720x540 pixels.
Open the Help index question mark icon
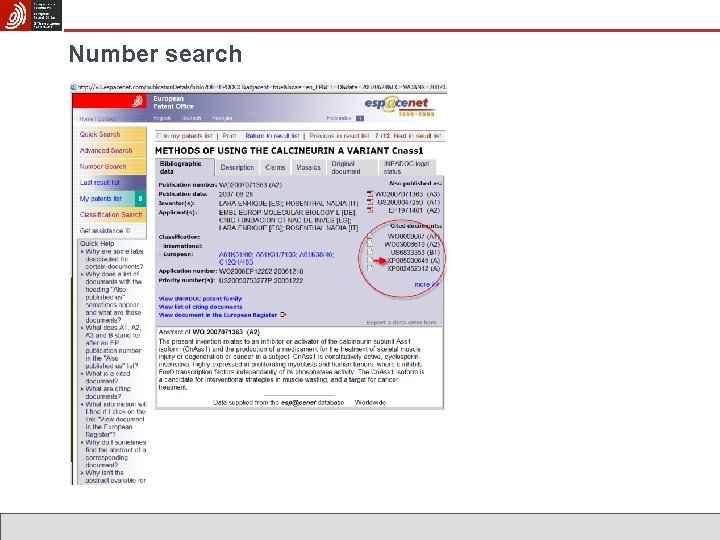360,118
